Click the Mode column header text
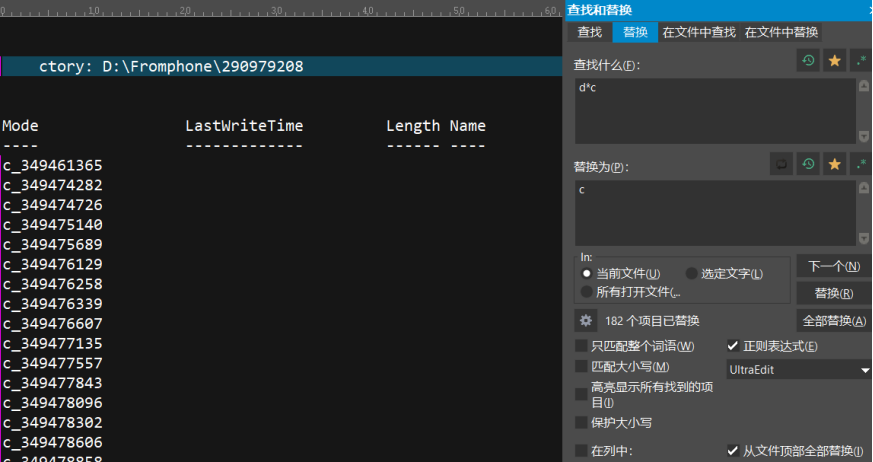This screenshot has width=873, height=462. pyautogui.click(x=21, y=126)
